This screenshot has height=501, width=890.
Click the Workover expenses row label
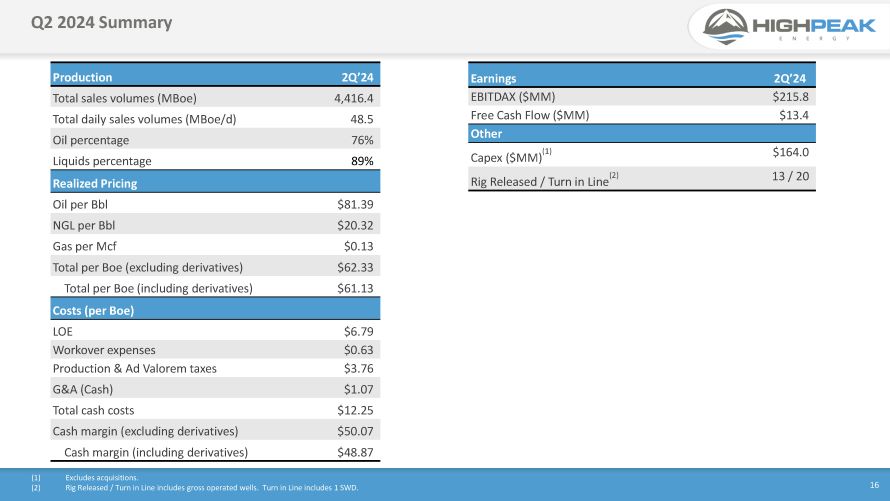click(x=104, y=349)
